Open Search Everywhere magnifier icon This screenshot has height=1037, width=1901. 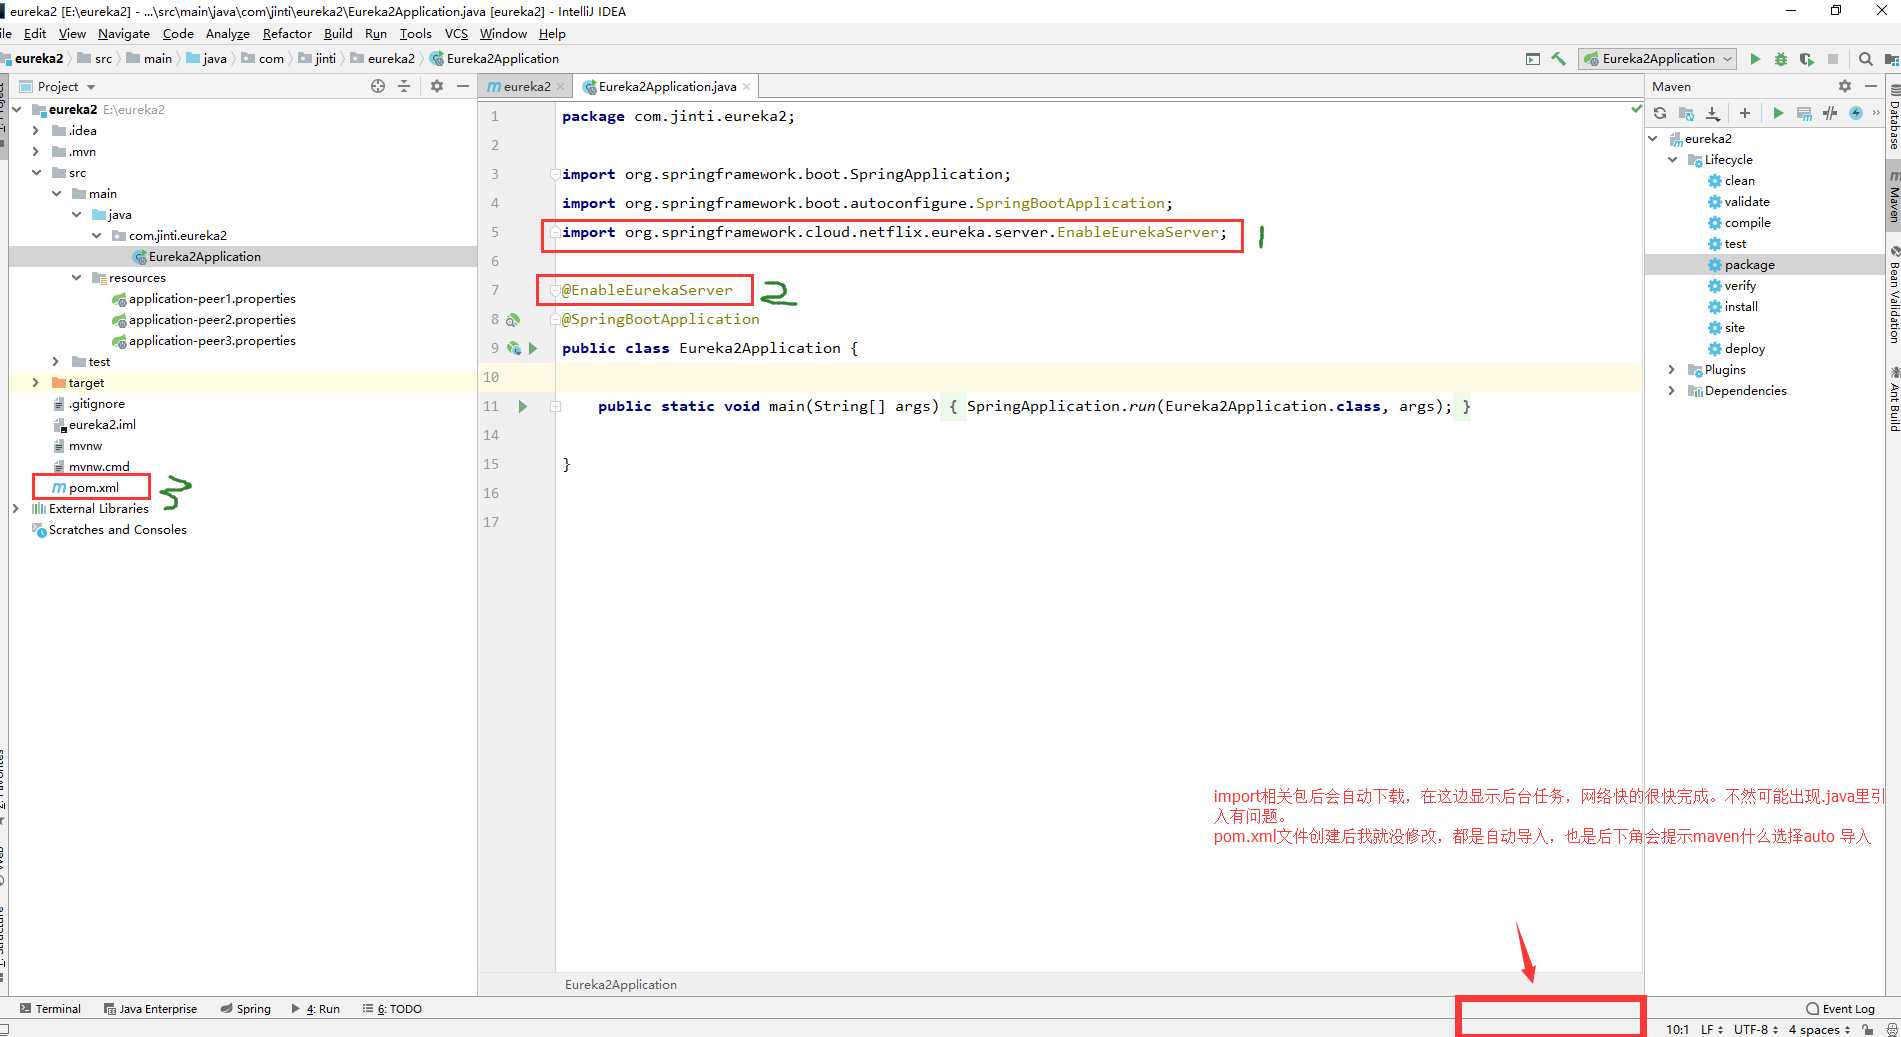(1865, 59)
